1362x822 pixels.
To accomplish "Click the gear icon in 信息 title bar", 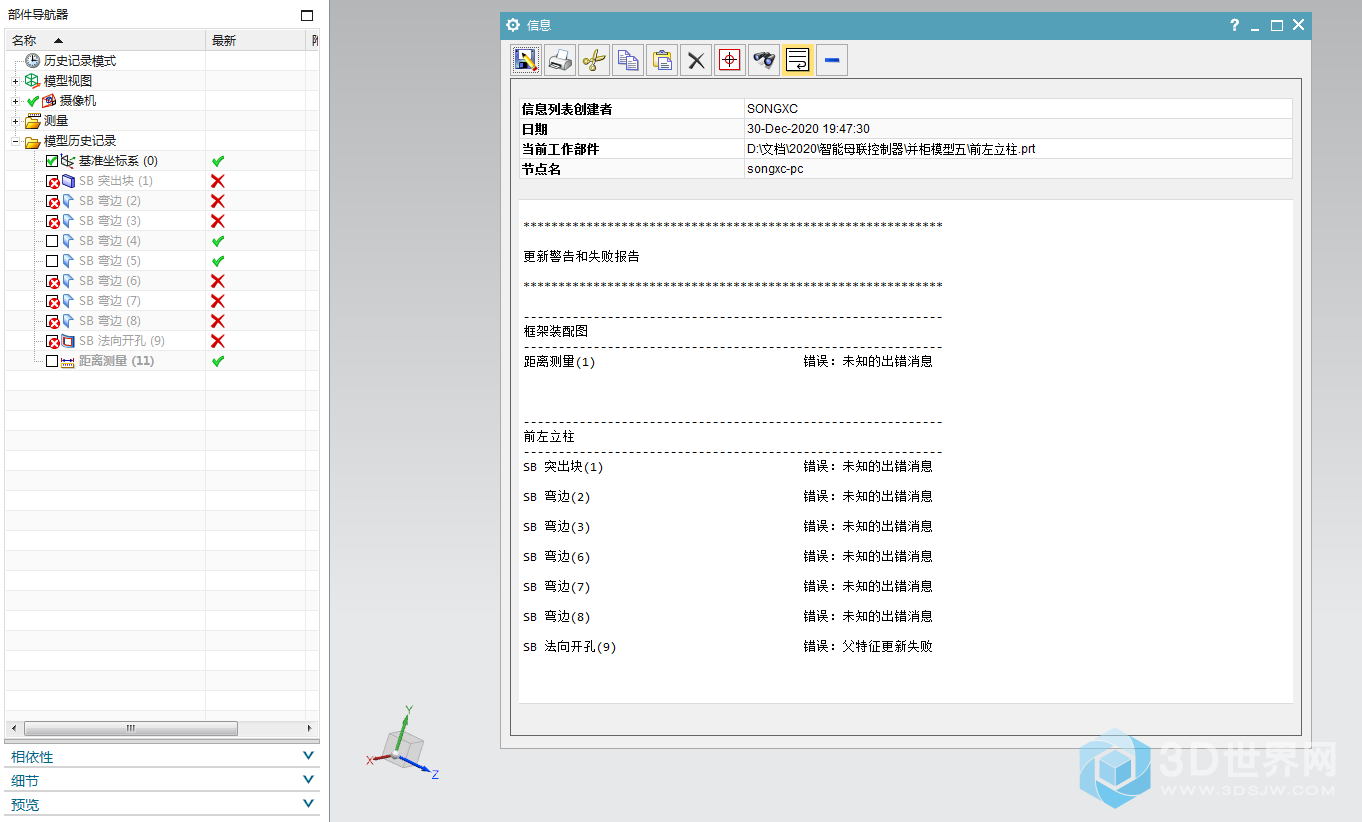I will pos(513,25).
